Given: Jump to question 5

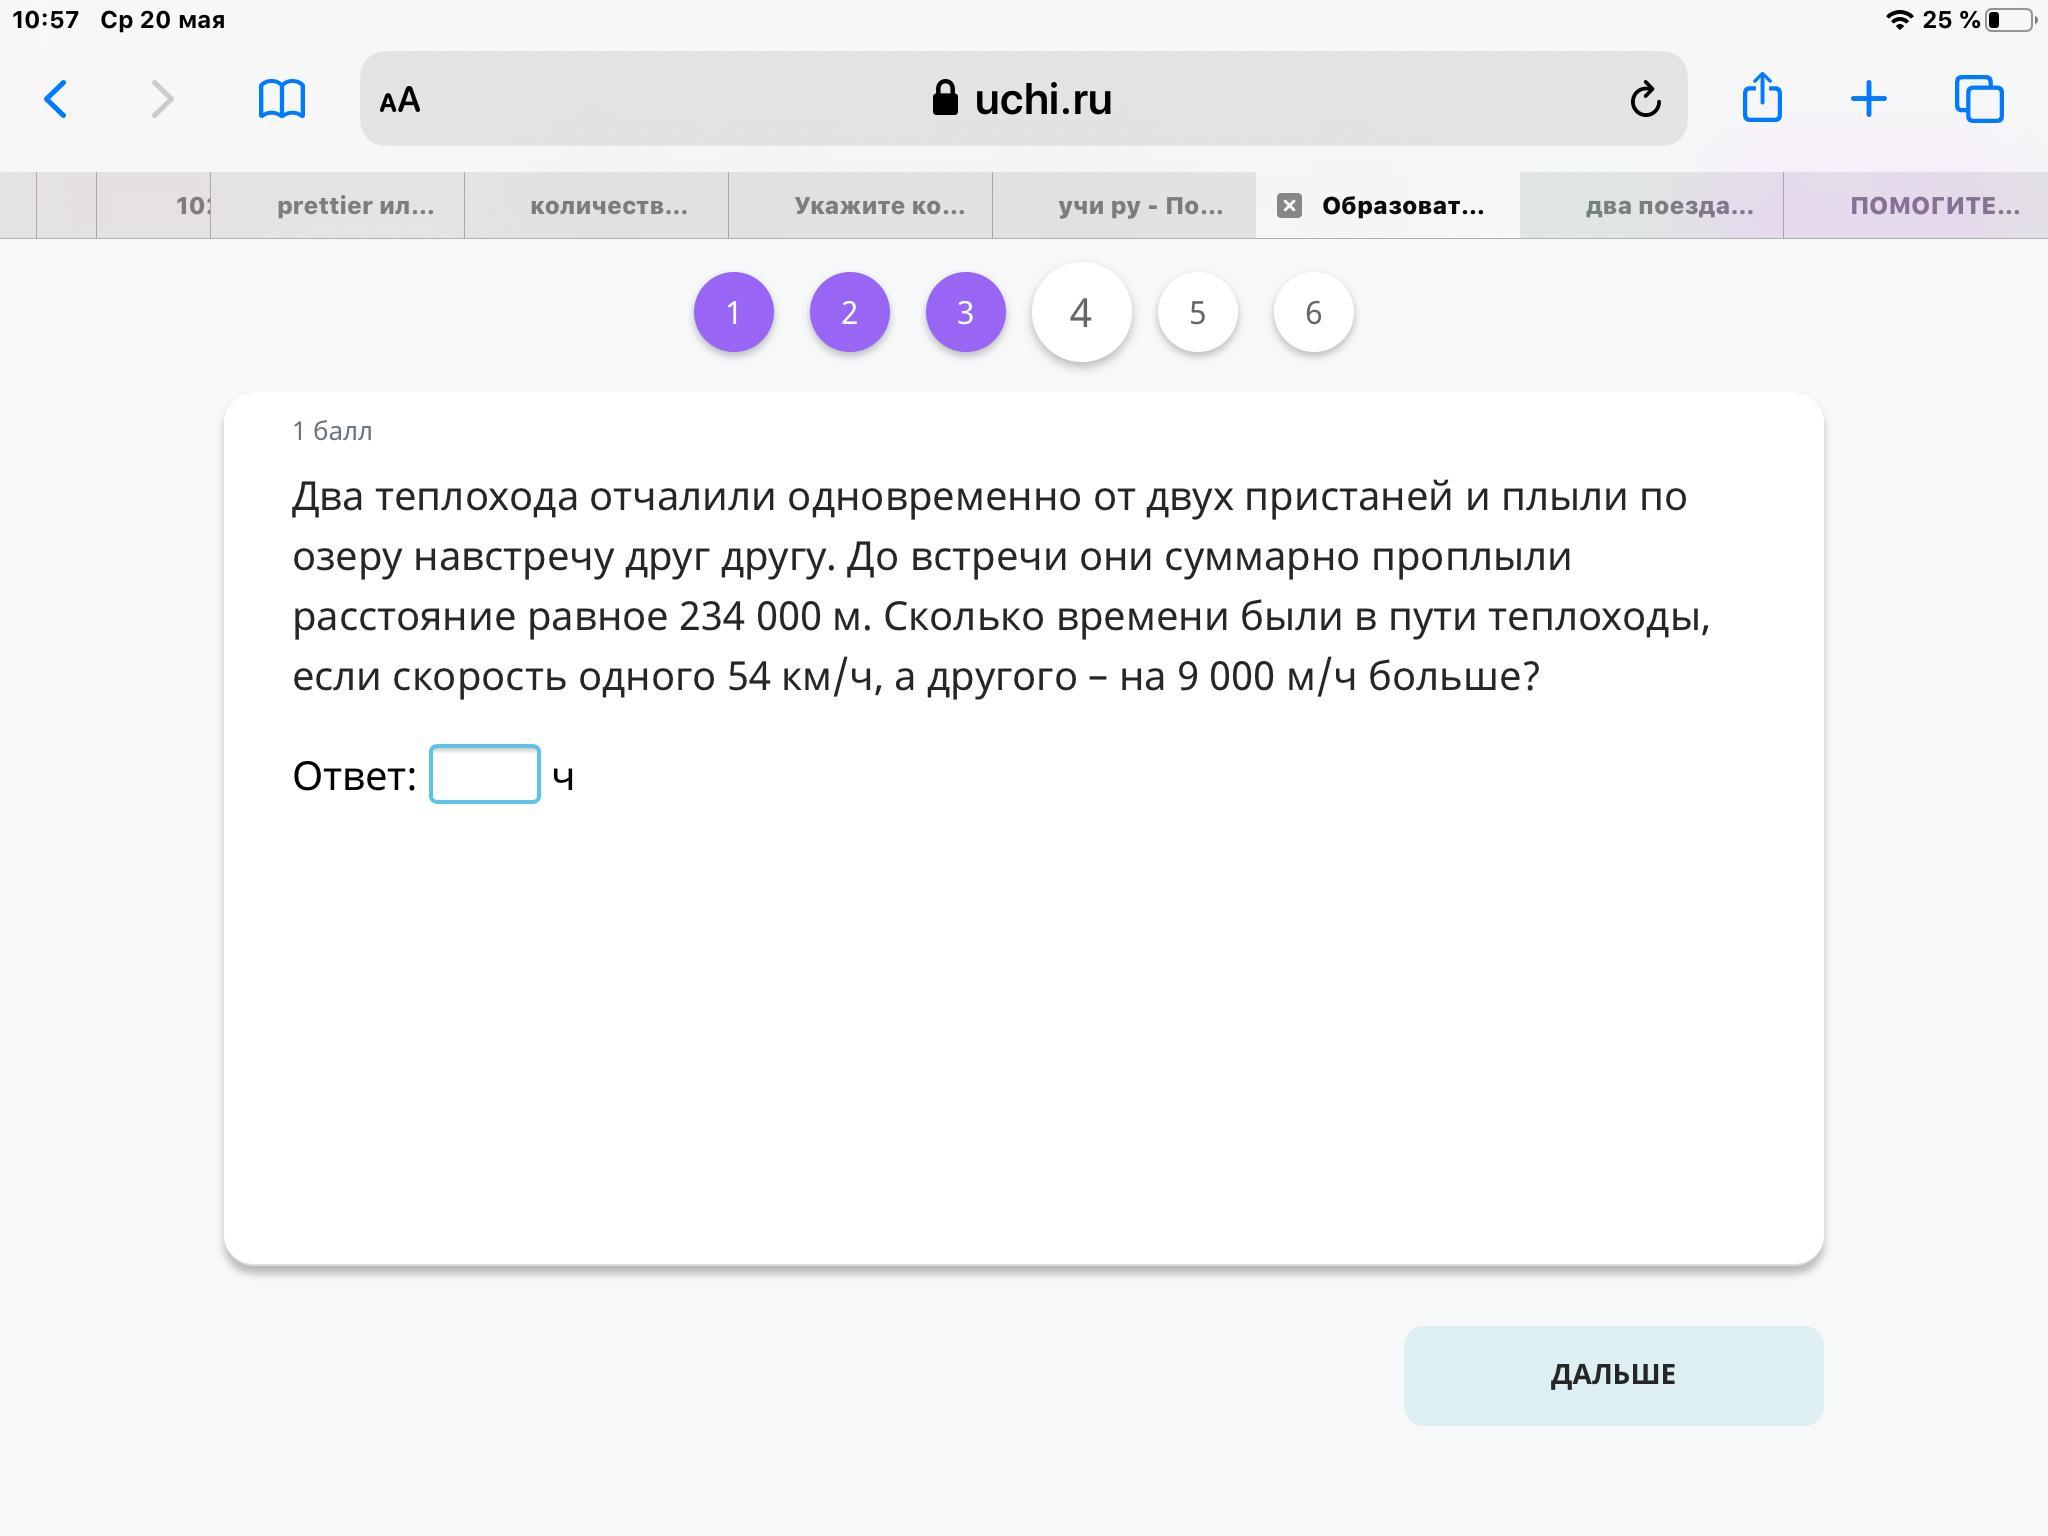Looking at the screenshot, I should tap(1197, 313).
